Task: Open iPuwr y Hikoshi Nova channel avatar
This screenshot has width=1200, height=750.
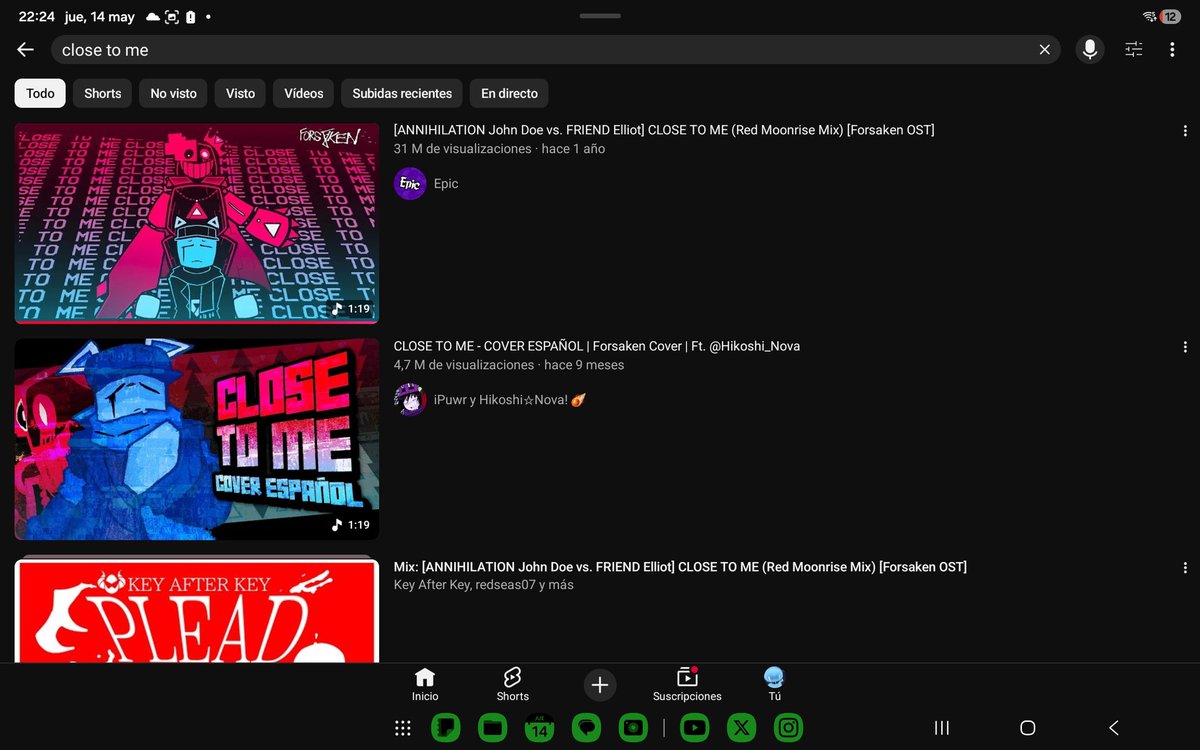Action: (410, 400)
